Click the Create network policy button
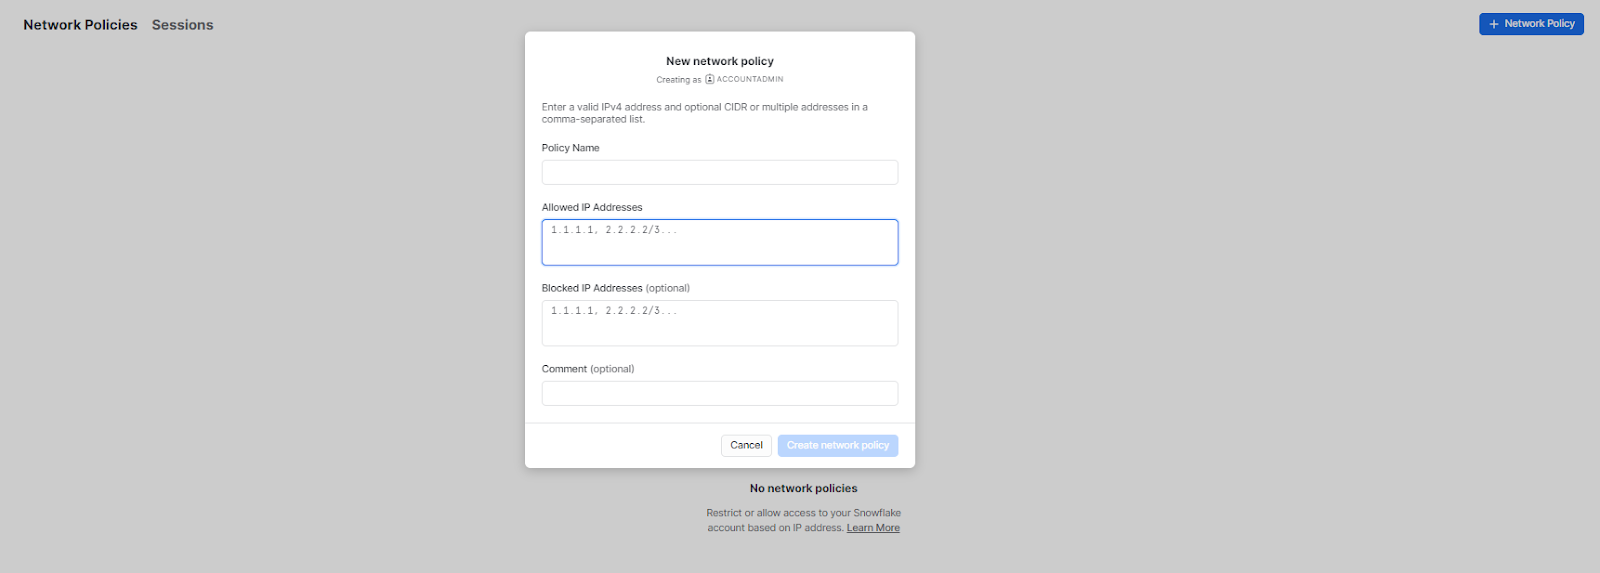The image size is (1600, 573). [838, 445]
